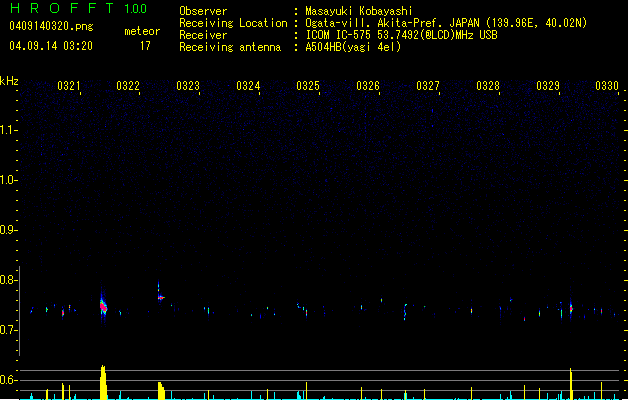Click the meteor echo above 0.75 kHz after 0322
Screen dimensions: 629x400
pyautogui.click(x=160, y=297)
